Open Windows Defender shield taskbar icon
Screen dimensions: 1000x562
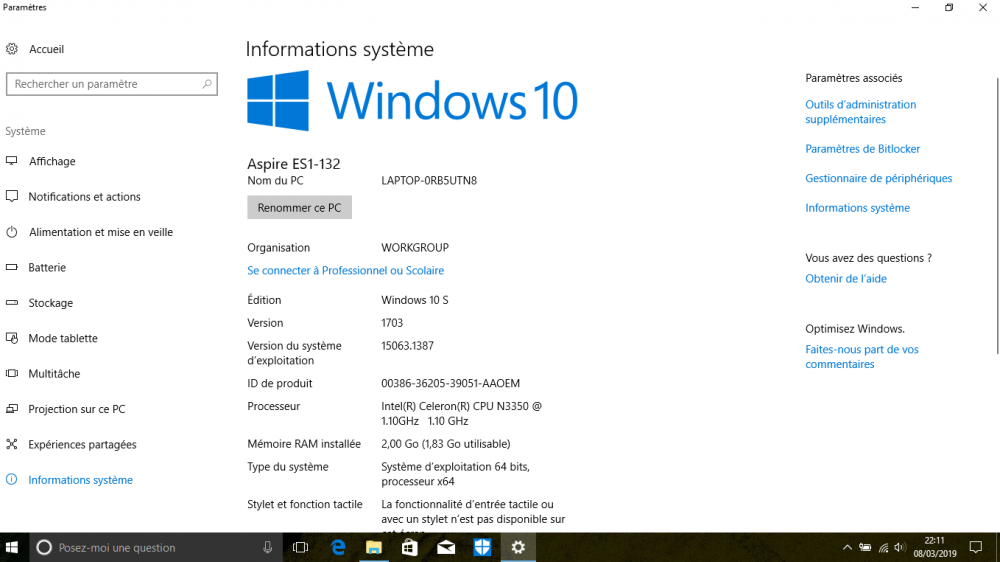click(x=482, y=547)
